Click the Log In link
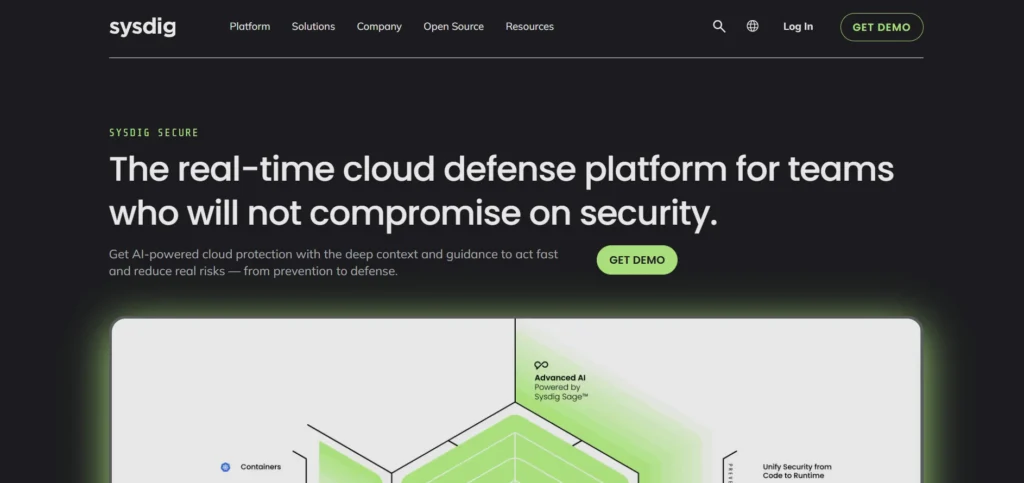 tap(797, 27)
